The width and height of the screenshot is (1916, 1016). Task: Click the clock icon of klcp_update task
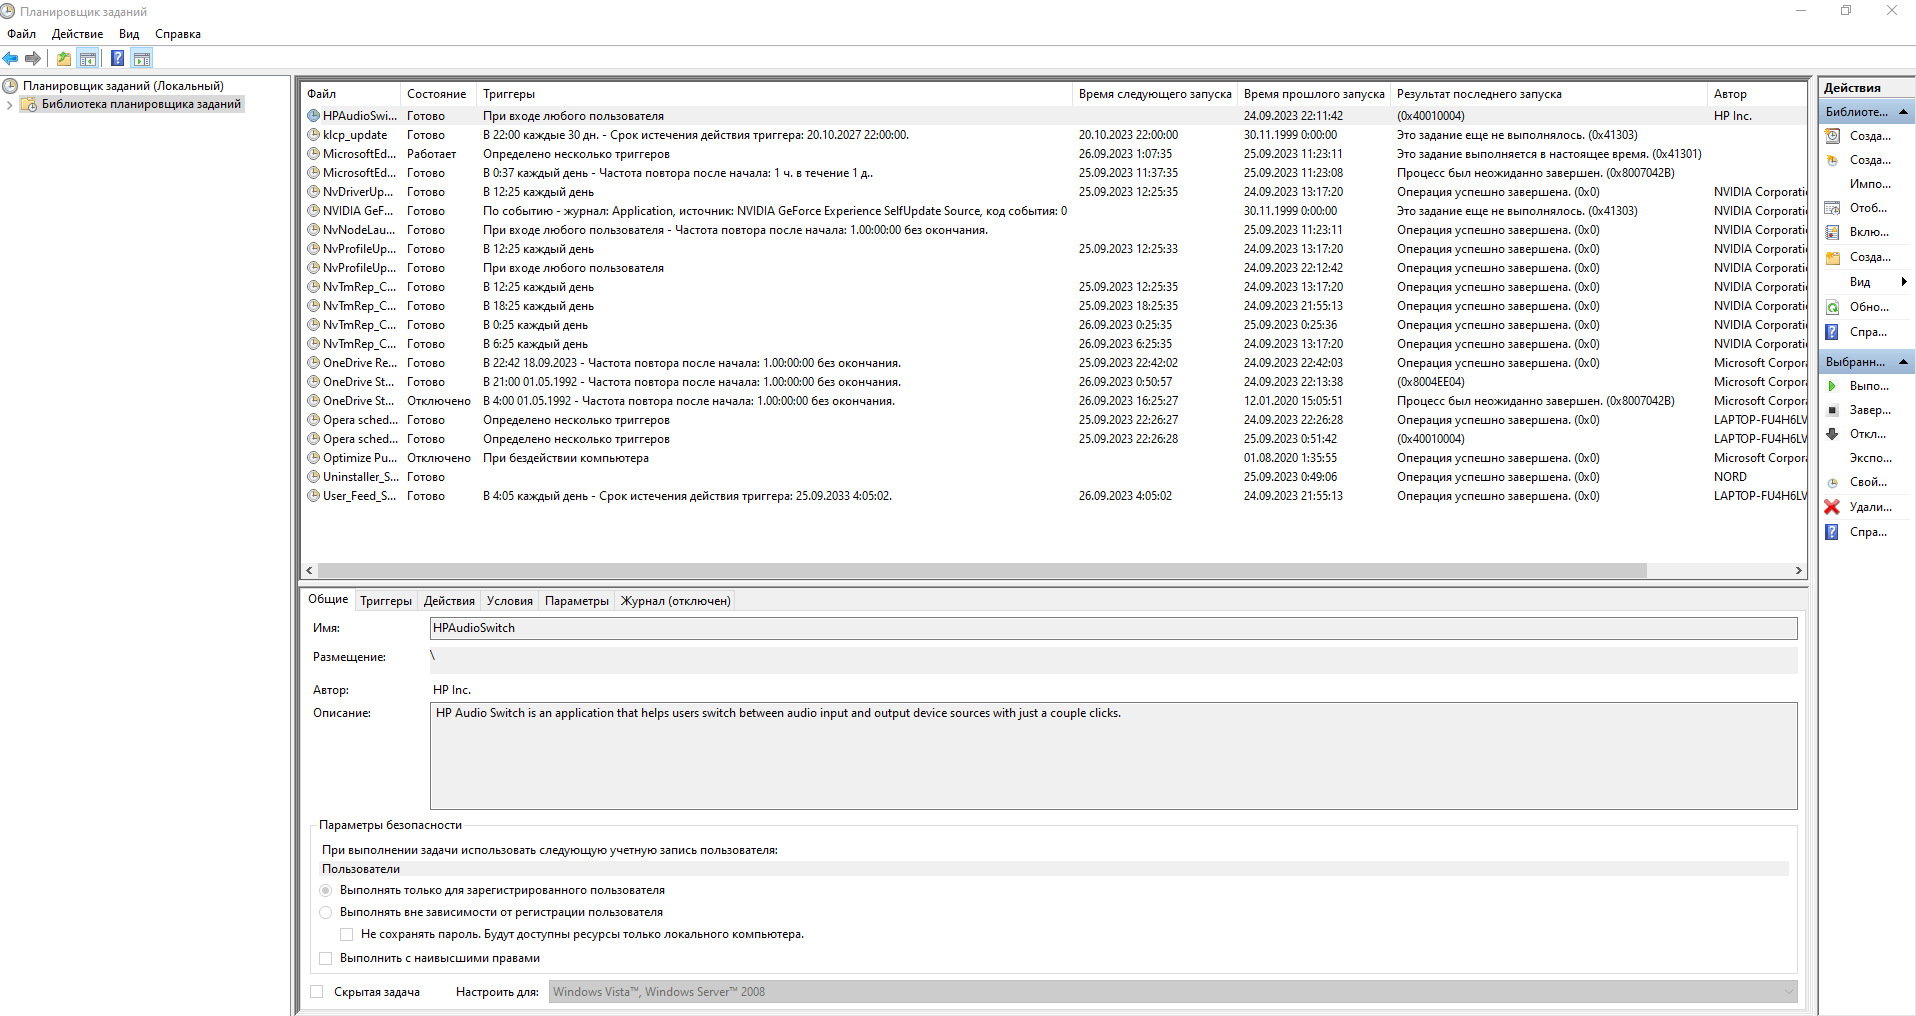pos(313,135)
